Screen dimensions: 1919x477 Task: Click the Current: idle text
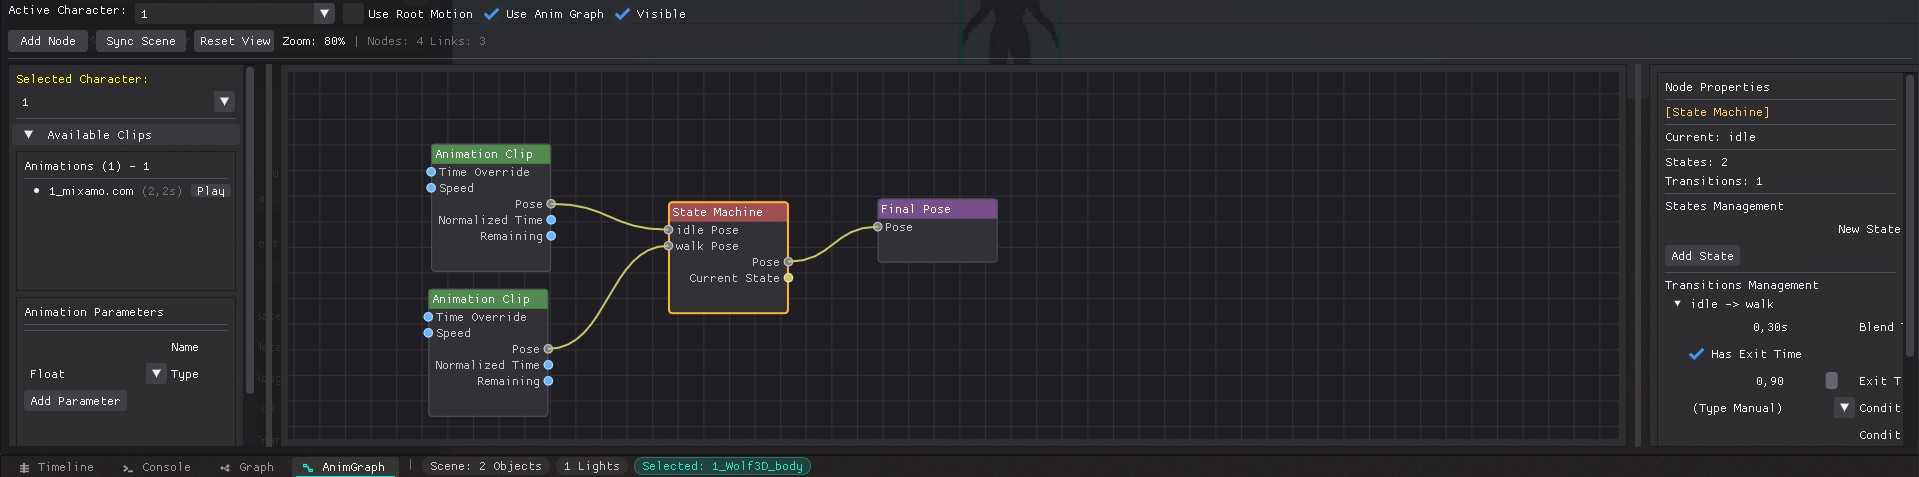(x=1710, y=137)
